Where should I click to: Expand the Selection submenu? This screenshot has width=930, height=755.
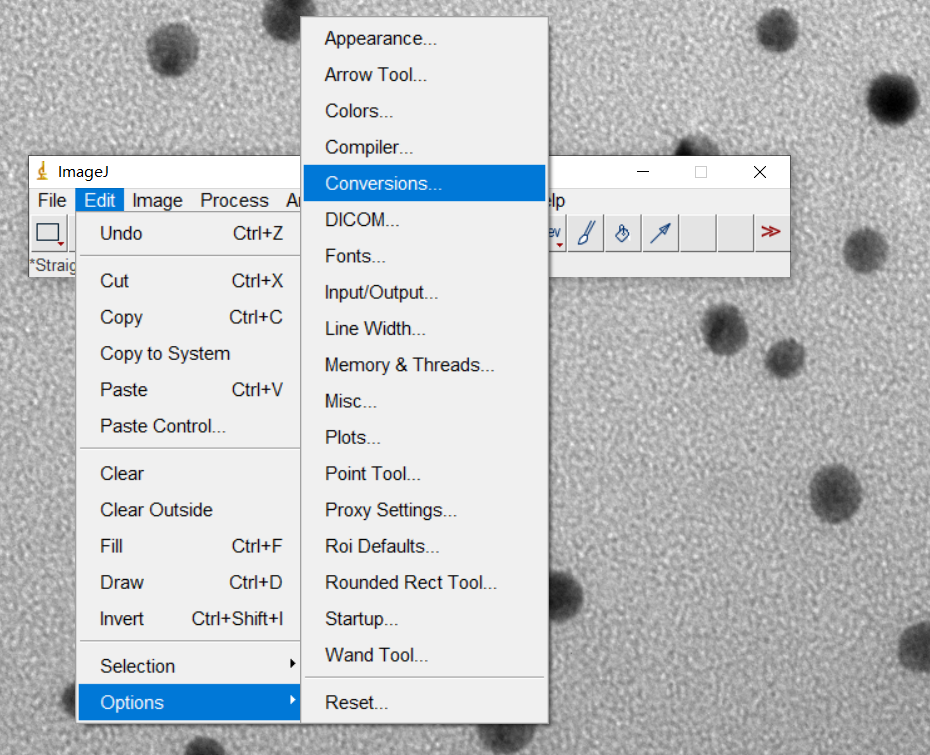tap(292, 665)
